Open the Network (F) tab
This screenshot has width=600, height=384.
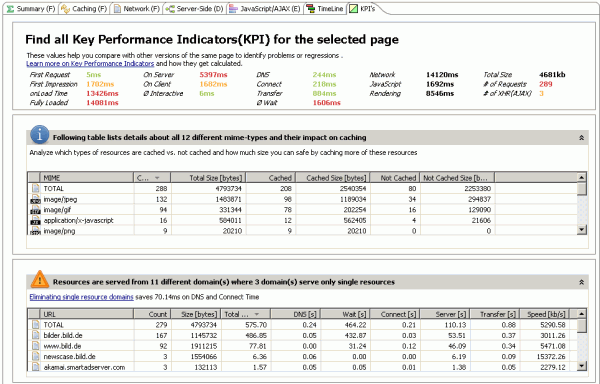(136, 8)
